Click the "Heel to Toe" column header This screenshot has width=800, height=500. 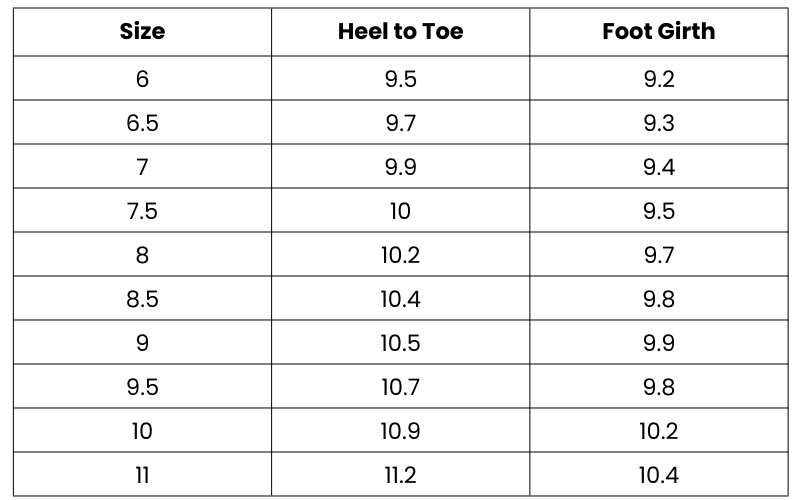click(400, 32)
